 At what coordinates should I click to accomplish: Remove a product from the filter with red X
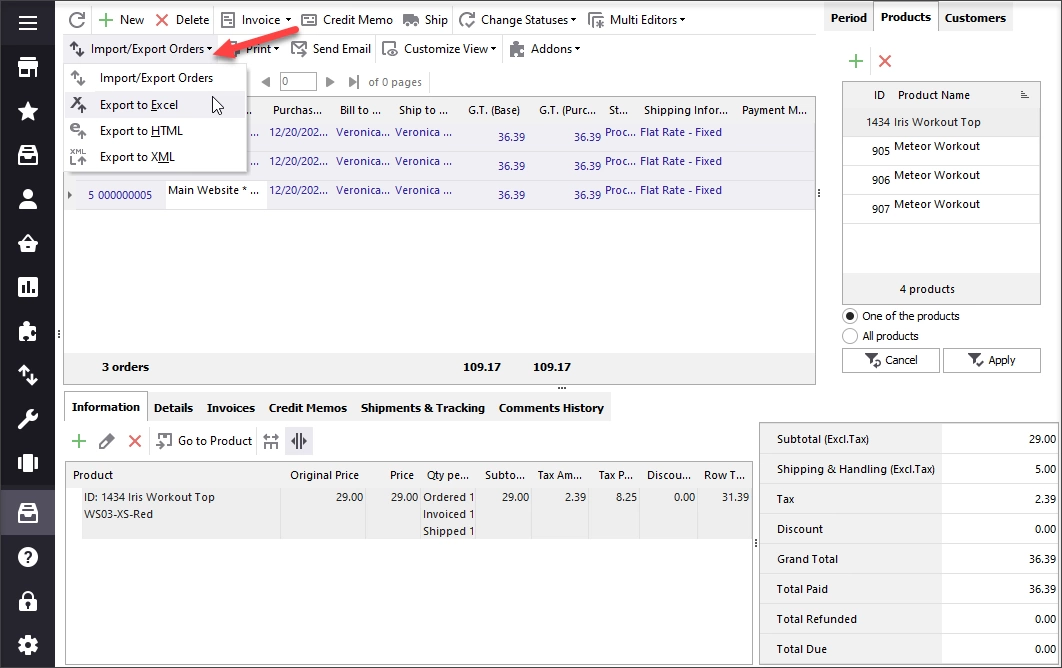click(x=885, y=62)
